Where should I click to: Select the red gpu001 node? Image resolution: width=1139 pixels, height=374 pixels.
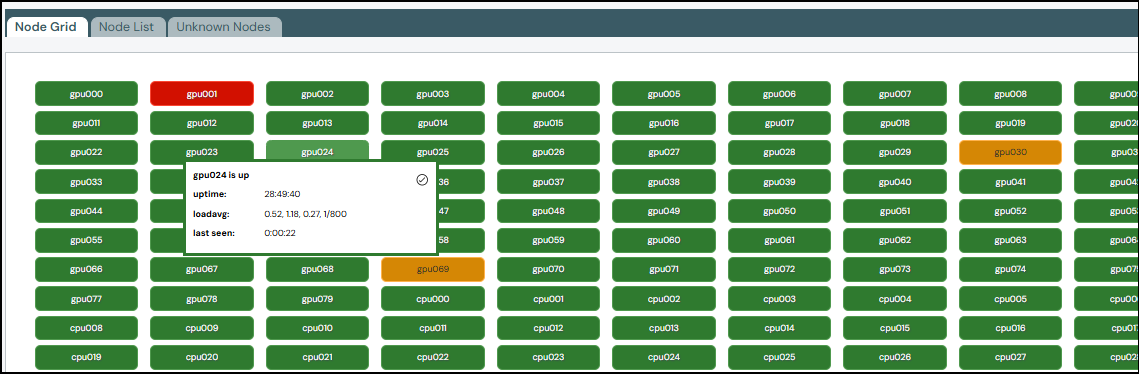pyautogui.click(x=202, y=94)
